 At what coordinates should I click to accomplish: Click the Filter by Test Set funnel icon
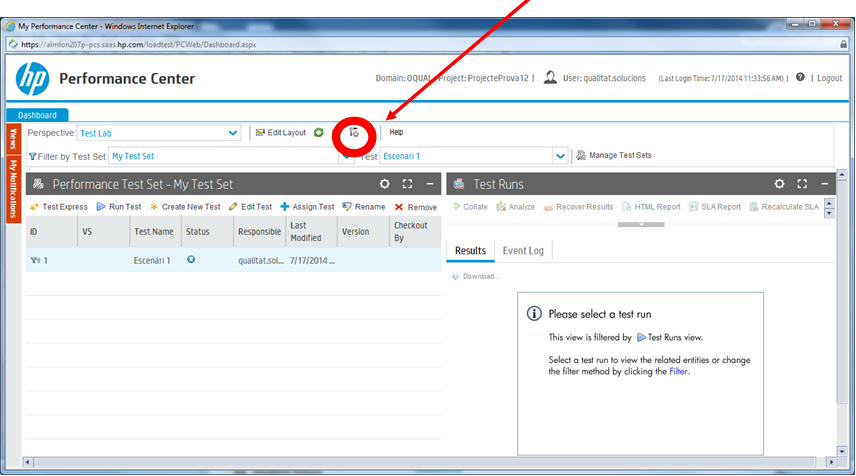(32, 157)
